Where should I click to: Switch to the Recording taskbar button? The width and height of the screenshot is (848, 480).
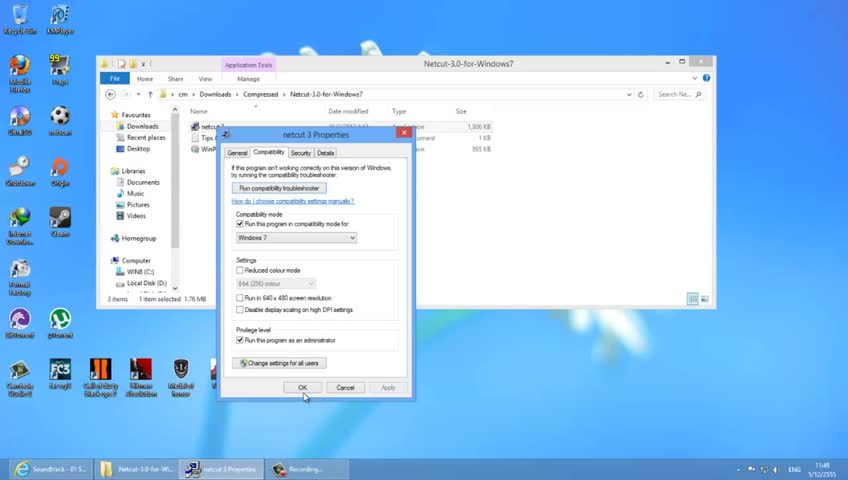[x=306, y=469]
